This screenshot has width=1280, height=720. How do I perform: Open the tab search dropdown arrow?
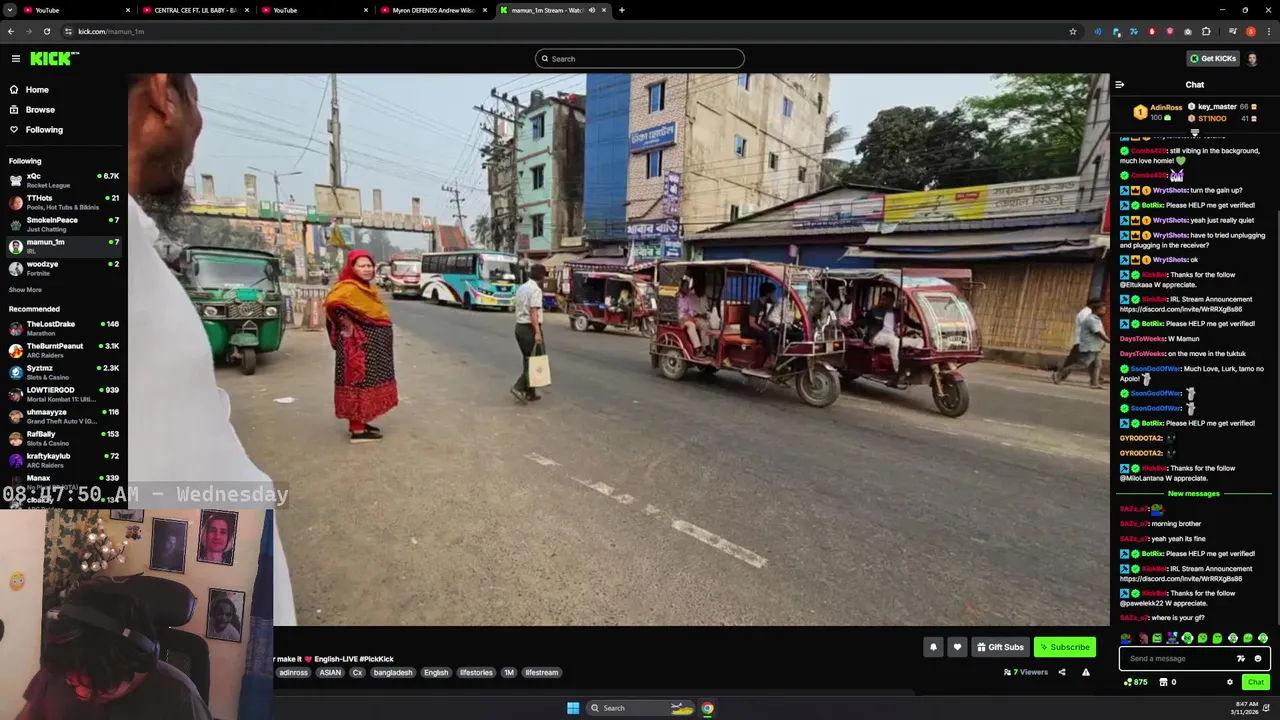(x=9, y=10)
